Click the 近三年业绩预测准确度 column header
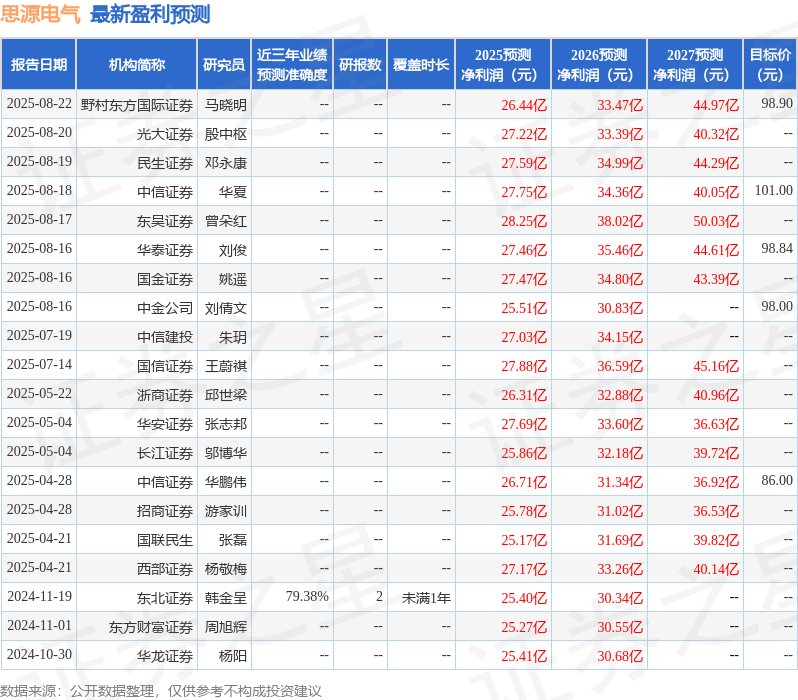This screenshot has height=700, width=798. tap(292, 65)
